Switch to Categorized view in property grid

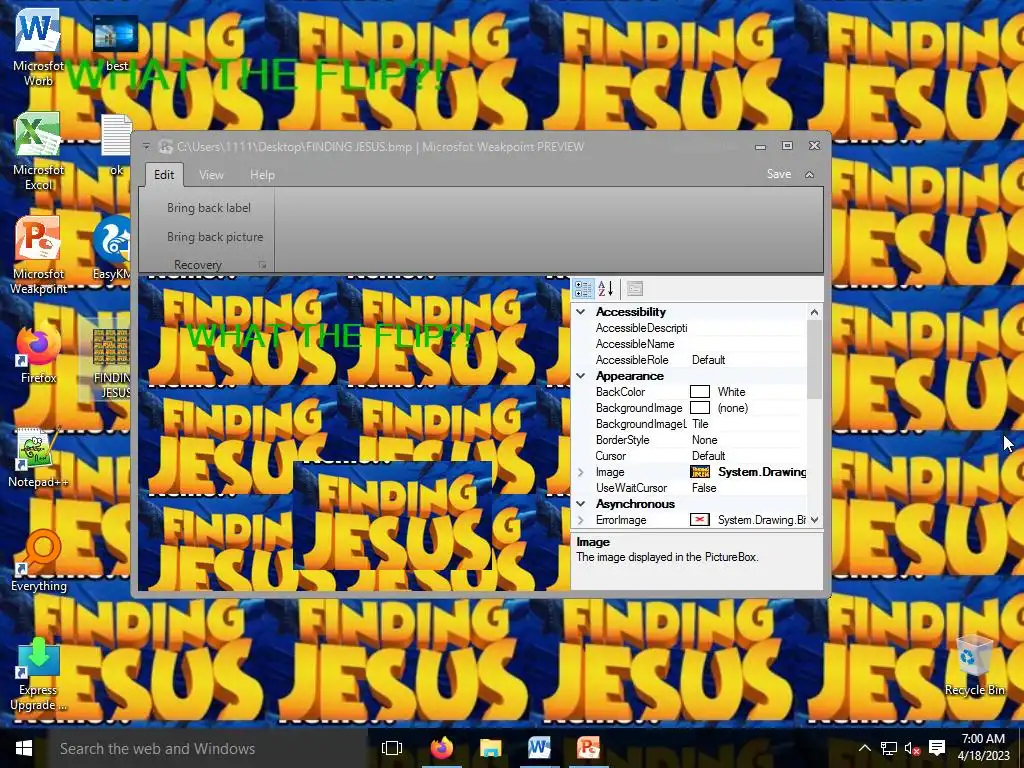click(583, 289)
